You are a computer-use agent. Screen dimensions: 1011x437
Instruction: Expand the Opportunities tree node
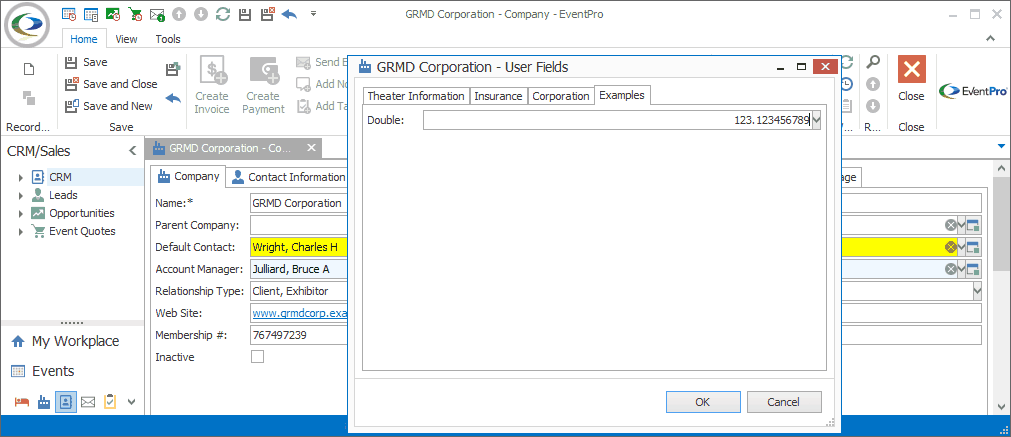click(x=21, y=213)
